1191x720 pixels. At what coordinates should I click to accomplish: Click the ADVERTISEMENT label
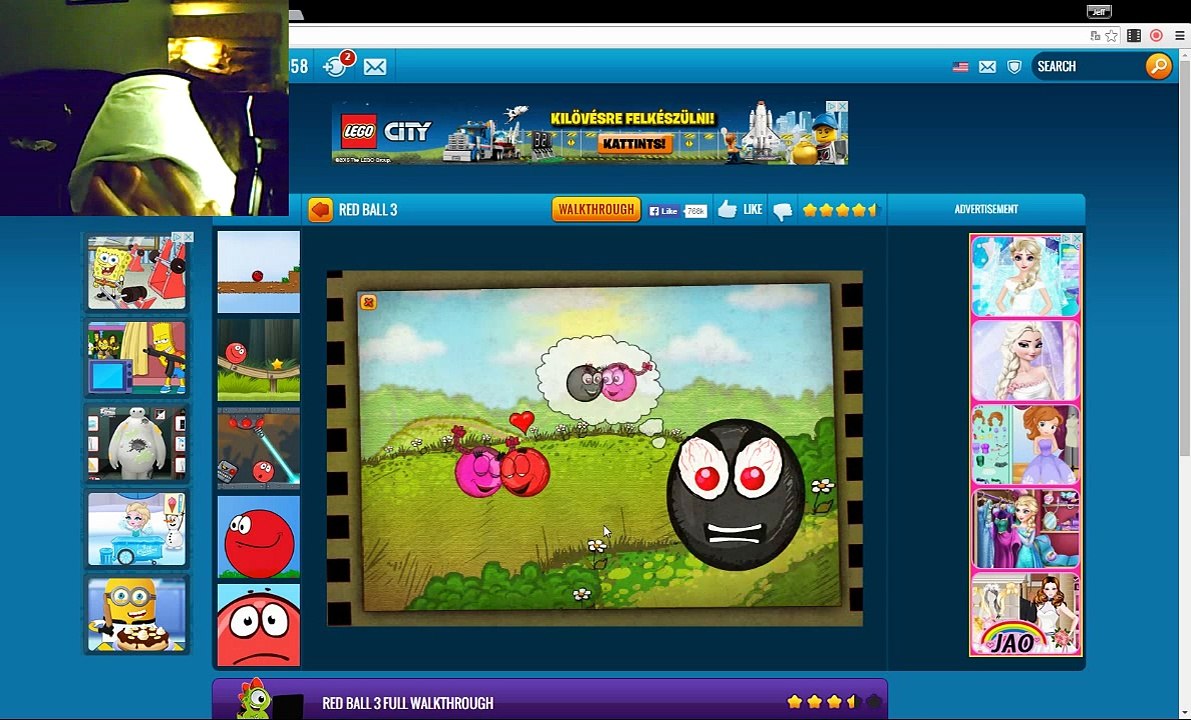point(986,209)
